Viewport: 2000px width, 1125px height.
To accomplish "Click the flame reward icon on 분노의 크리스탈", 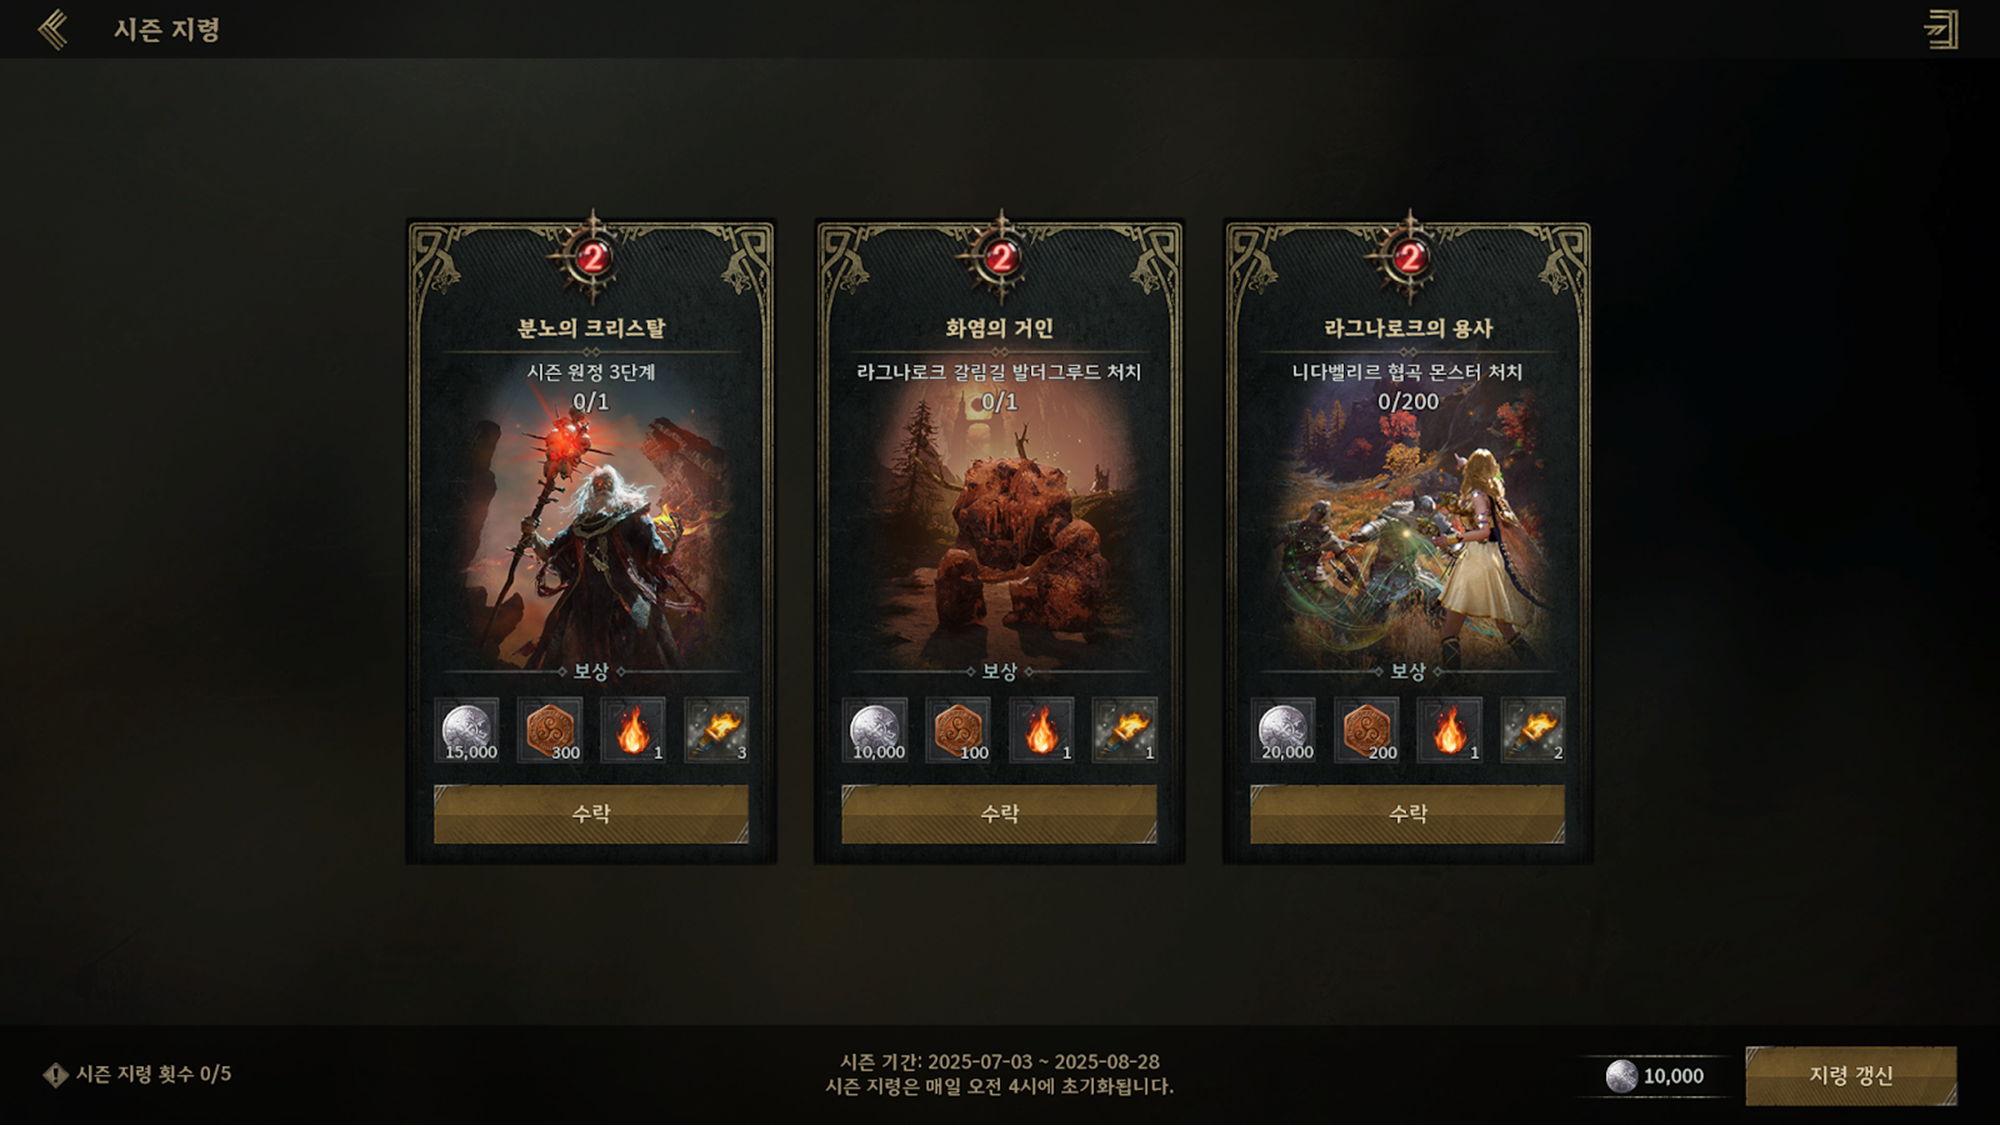I will pyautogui.click(x=633, y=730).
